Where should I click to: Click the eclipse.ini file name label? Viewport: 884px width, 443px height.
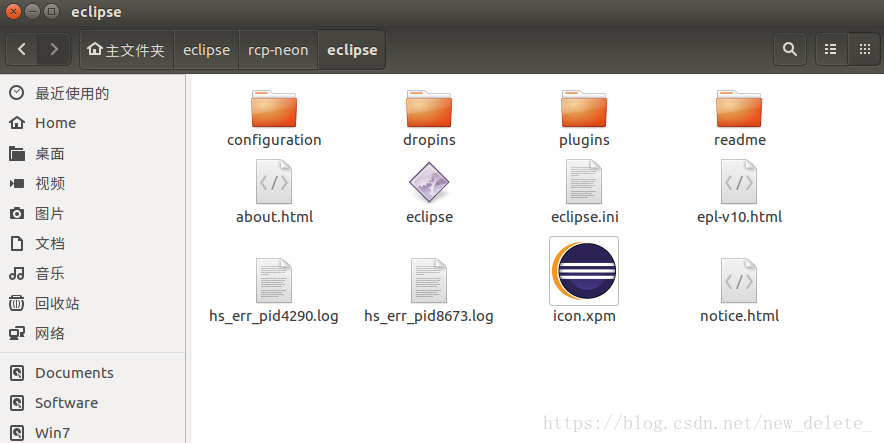click(x=585, y=216)
